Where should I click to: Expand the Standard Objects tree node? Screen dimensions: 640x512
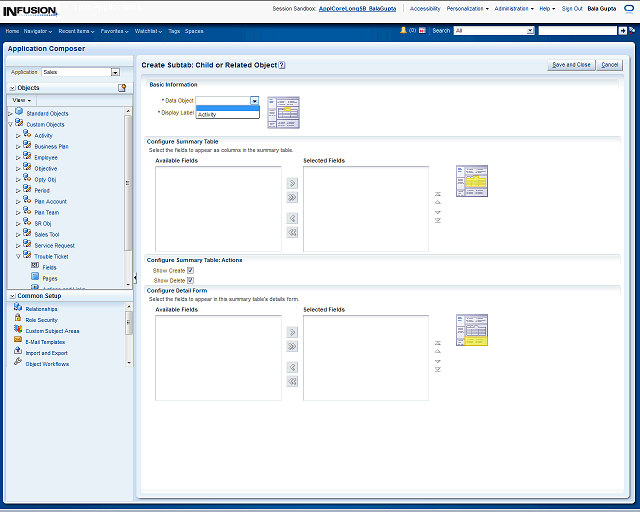click(10, 114)
